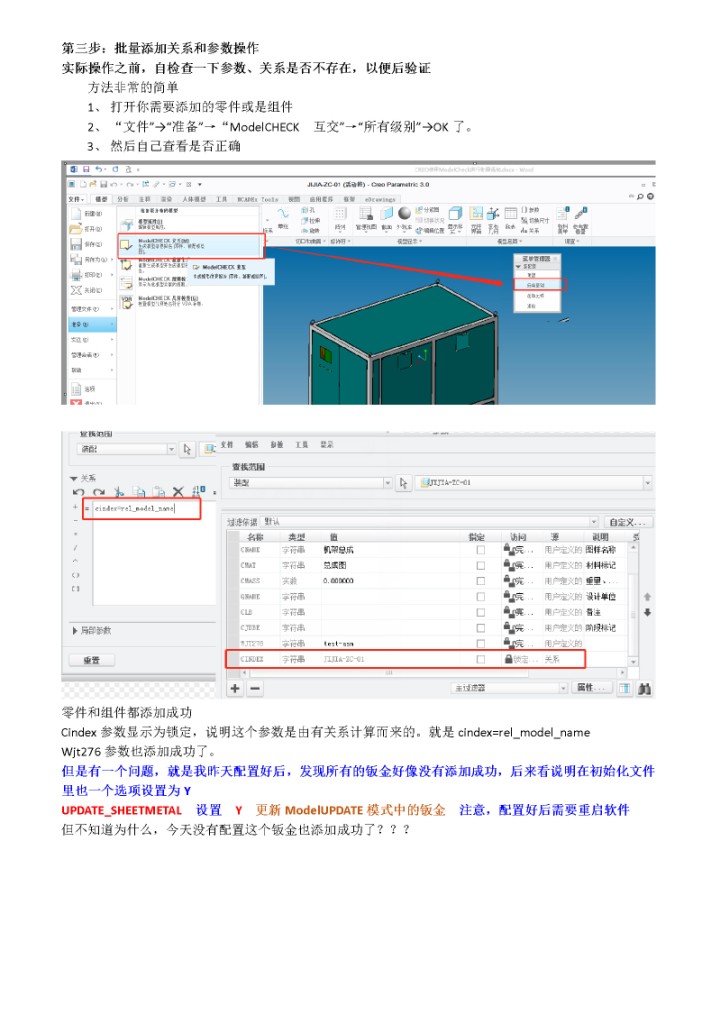This screenshot has width=702, height=1024.
Task: Insert plus operator from relations sidebar
Action: (x=76, y=505)
